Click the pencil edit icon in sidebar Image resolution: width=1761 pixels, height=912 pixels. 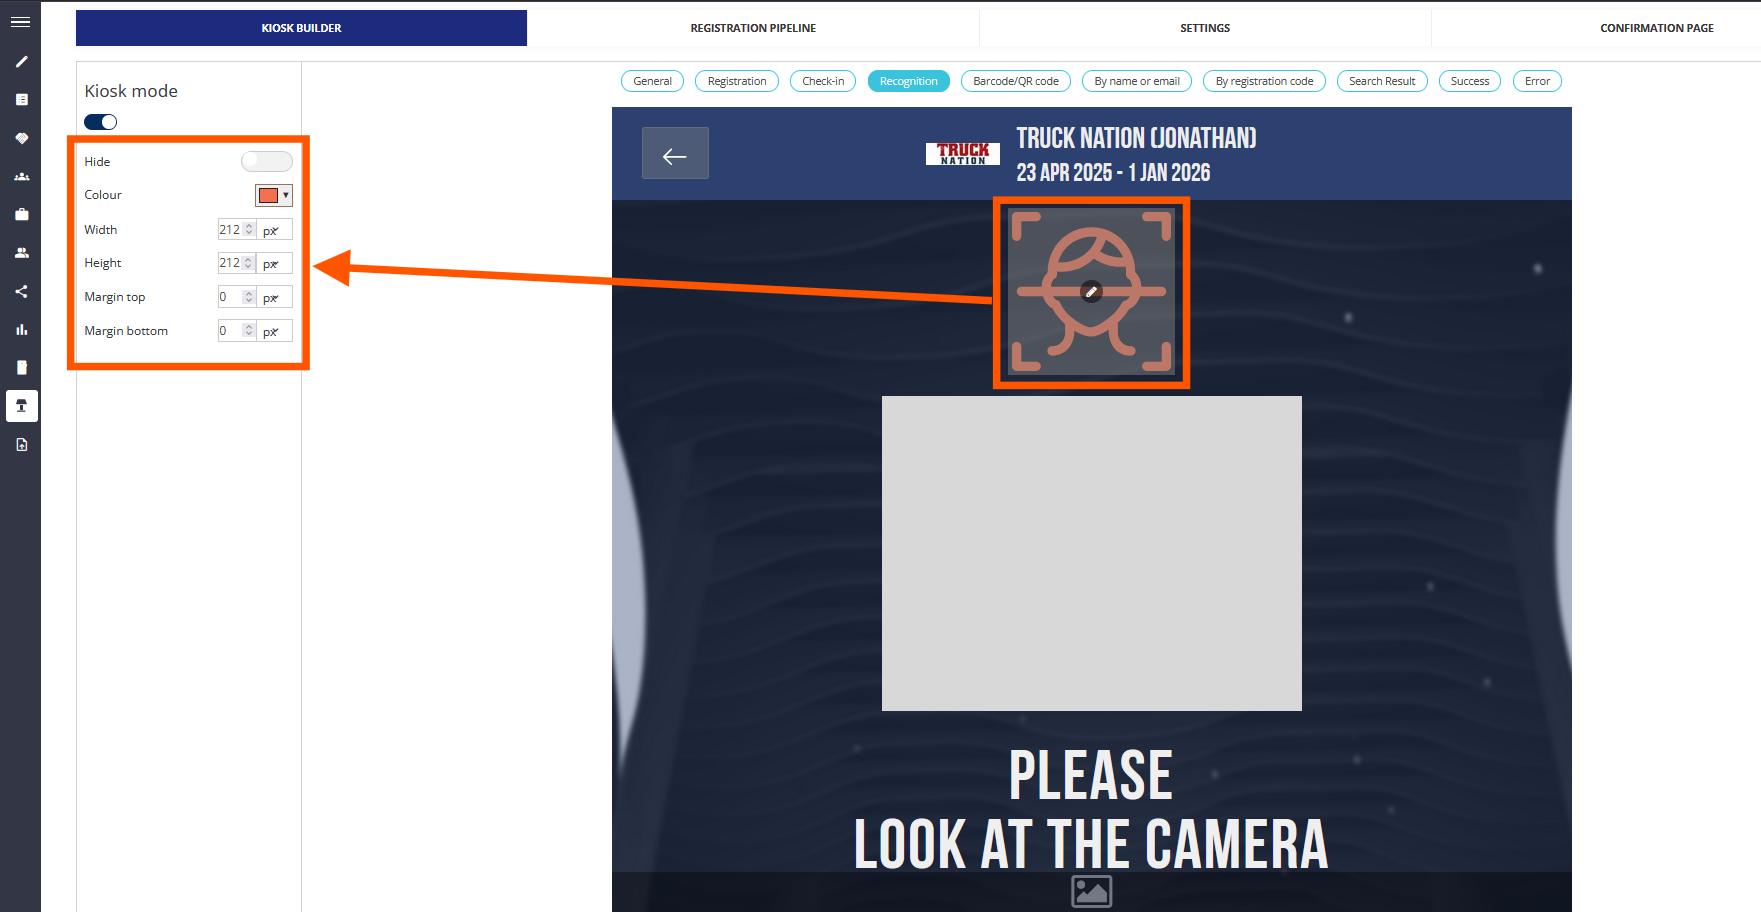pos(21,62)
